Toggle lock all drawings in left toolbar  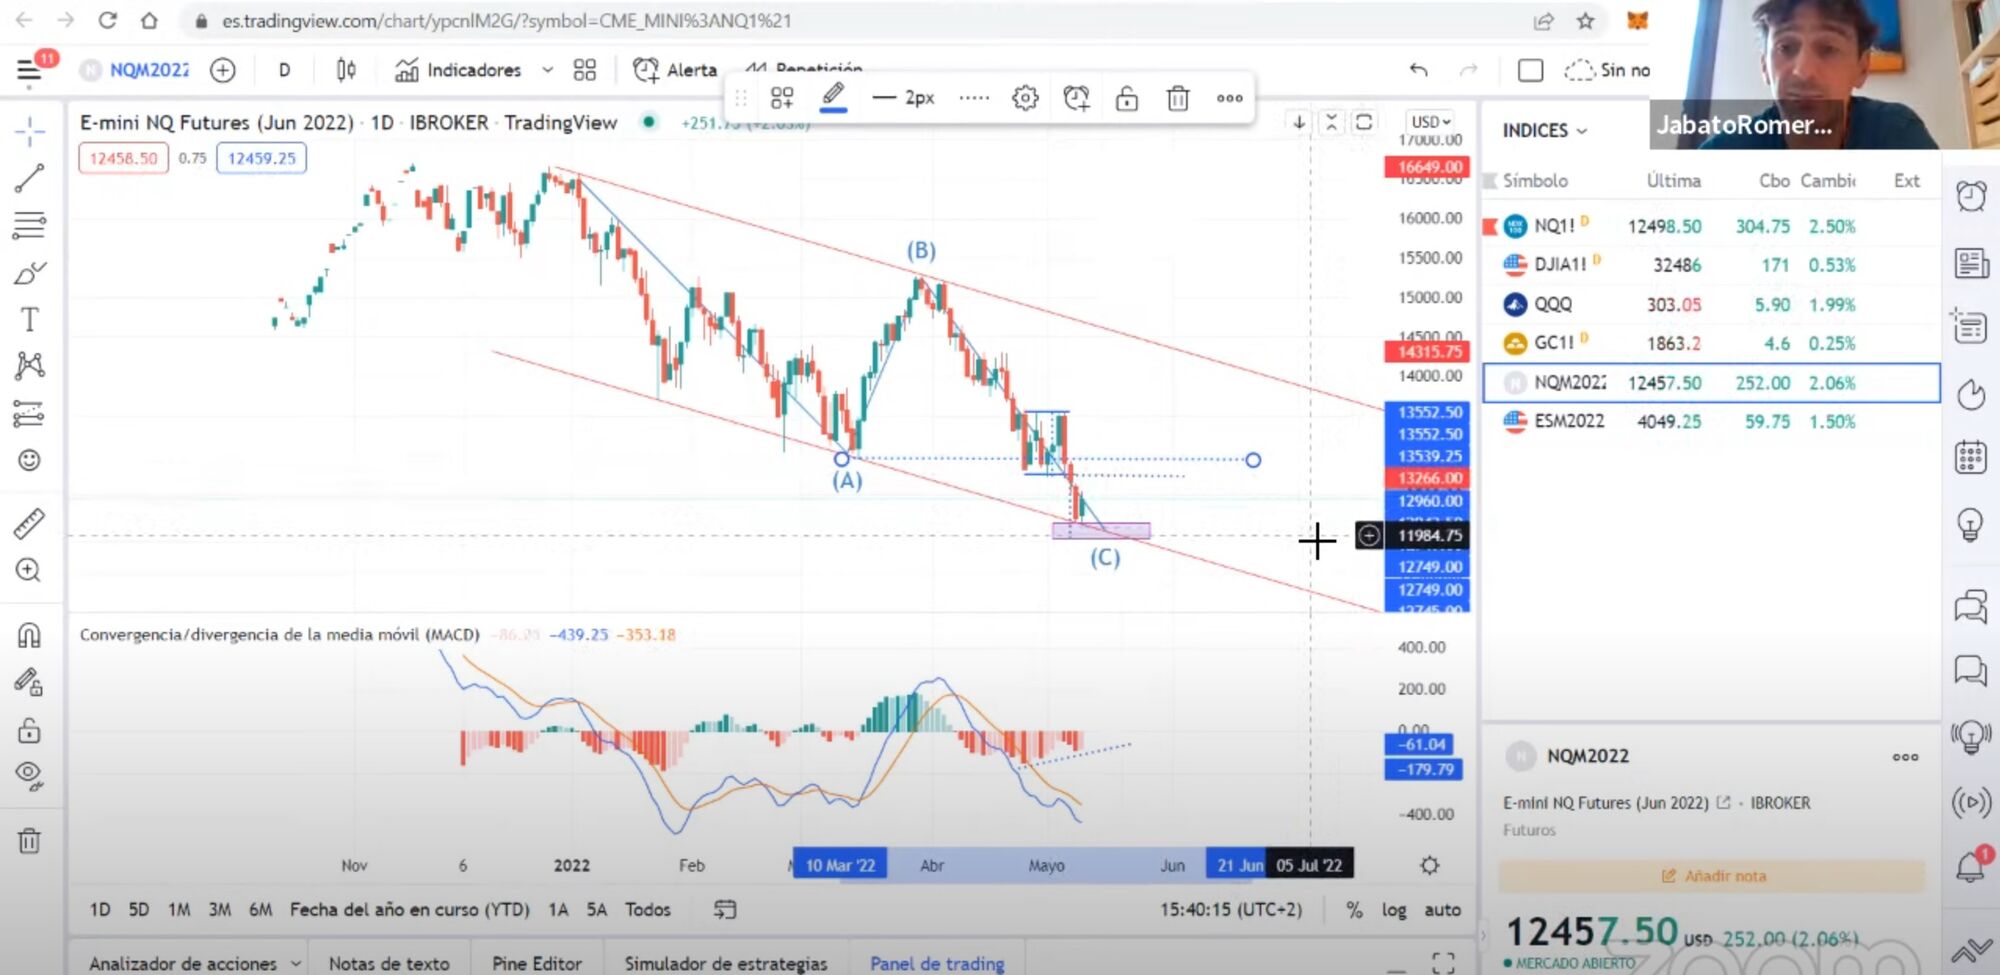pyautogui.click(x=29, y=730)
